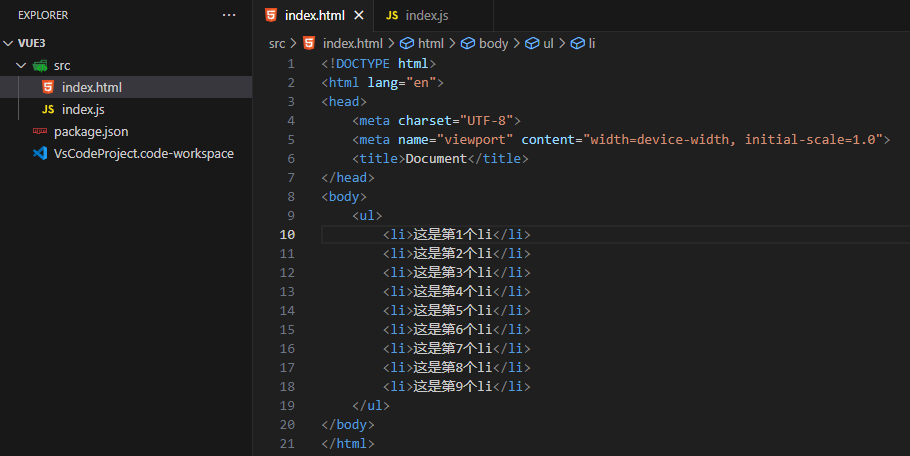Click the content attribute value on line 5
The width and height of the screenshot is (910, 456).
pyautogui.click(x=733, y=140)
